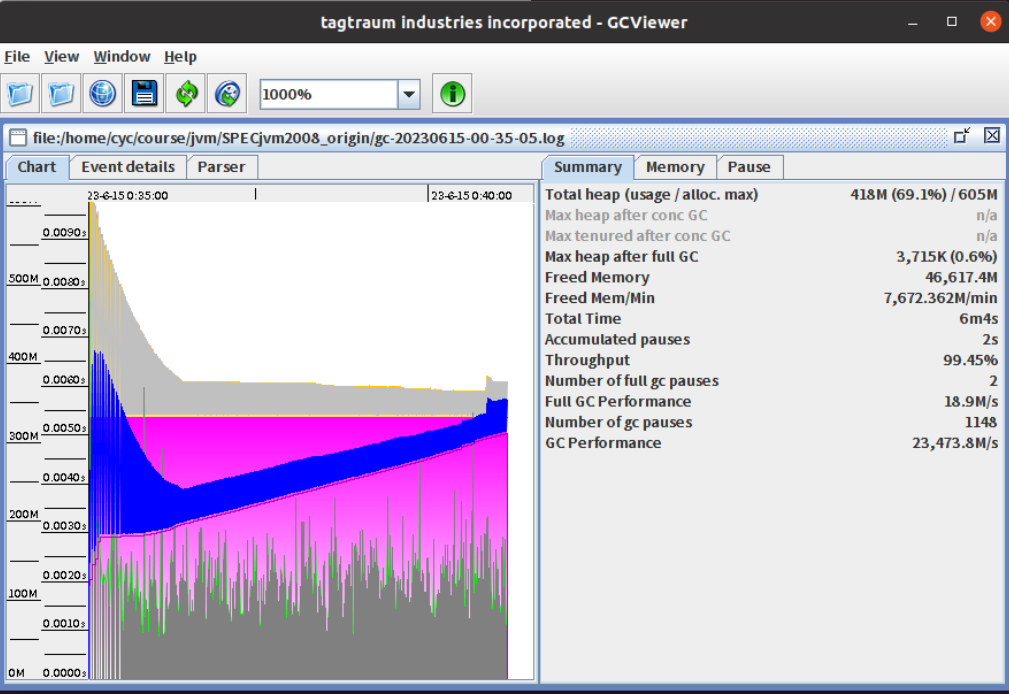Toggle watch mode with globe-arrow icon

tap(227, 94)
